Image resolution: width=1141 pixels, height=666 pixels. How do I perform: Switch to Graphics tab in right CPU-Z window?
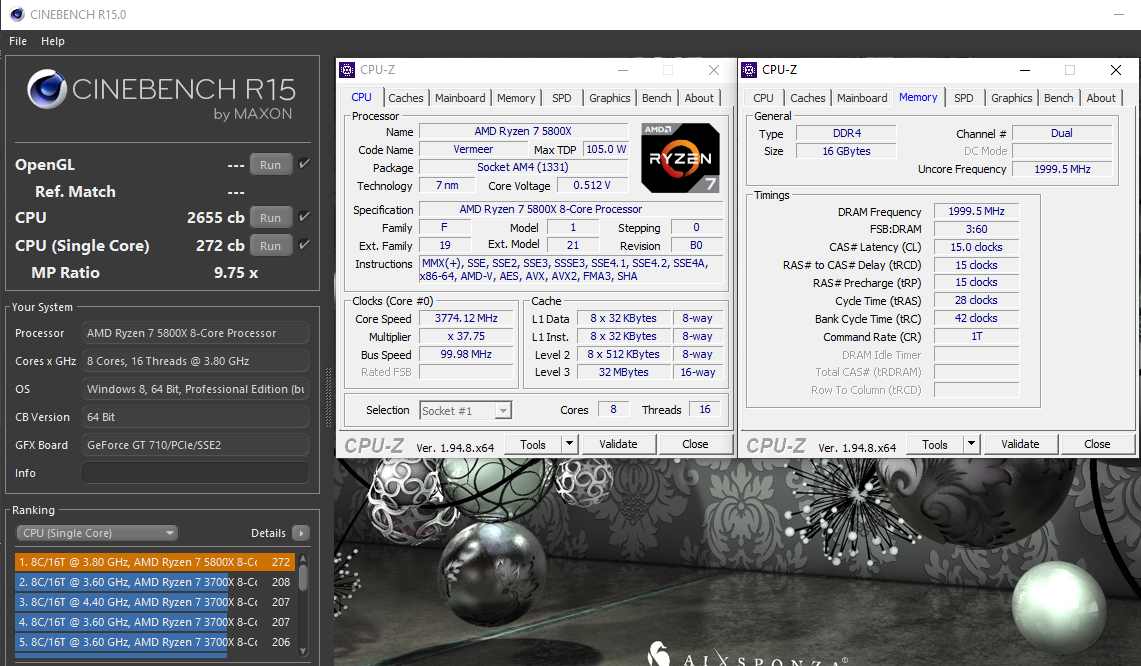click(x=1011, y=98)
